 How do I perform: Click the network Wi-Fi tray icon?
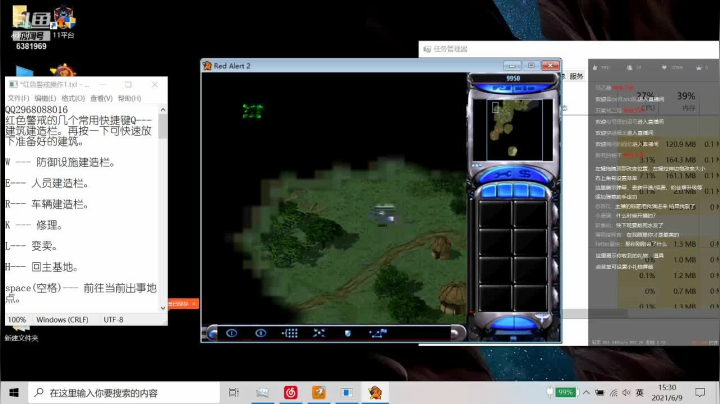613,393
